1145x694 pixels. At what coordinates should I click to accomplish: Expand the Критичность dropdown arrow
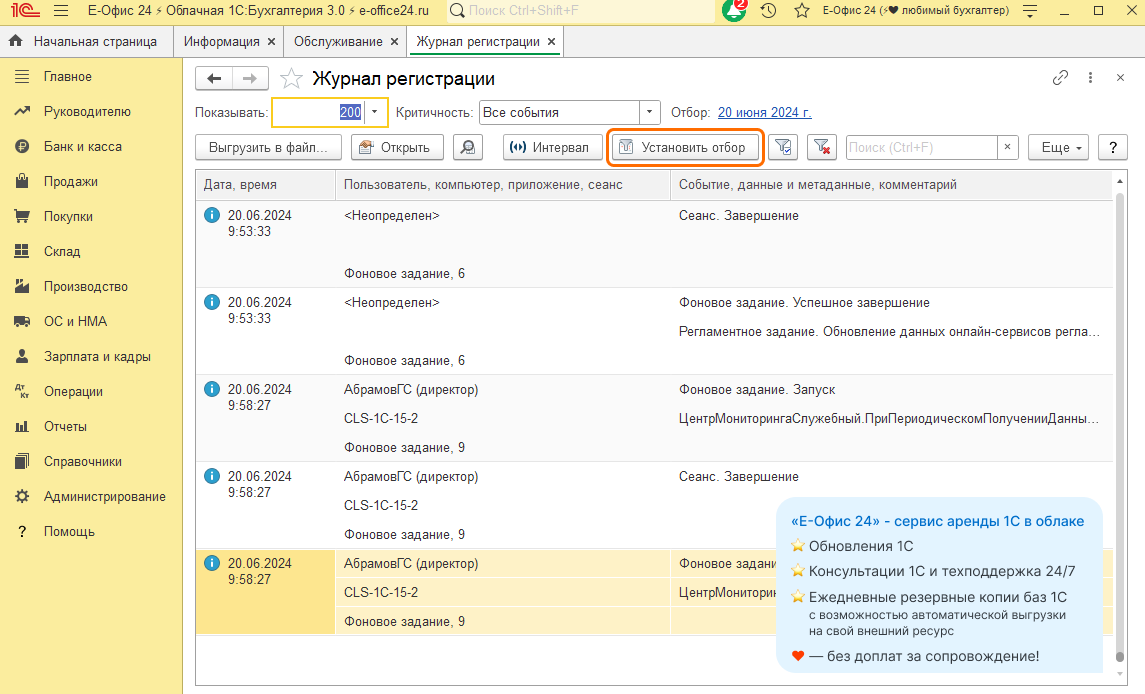coord(649,113)
